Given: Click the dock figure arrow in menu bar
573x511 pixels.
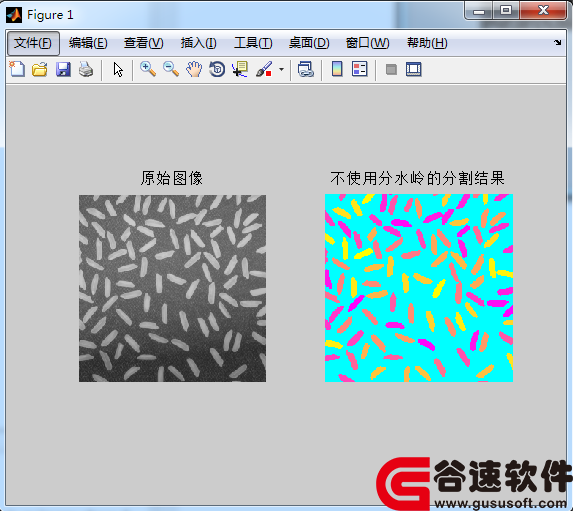Looking at the screenshot, I should [x=557, y=42].
